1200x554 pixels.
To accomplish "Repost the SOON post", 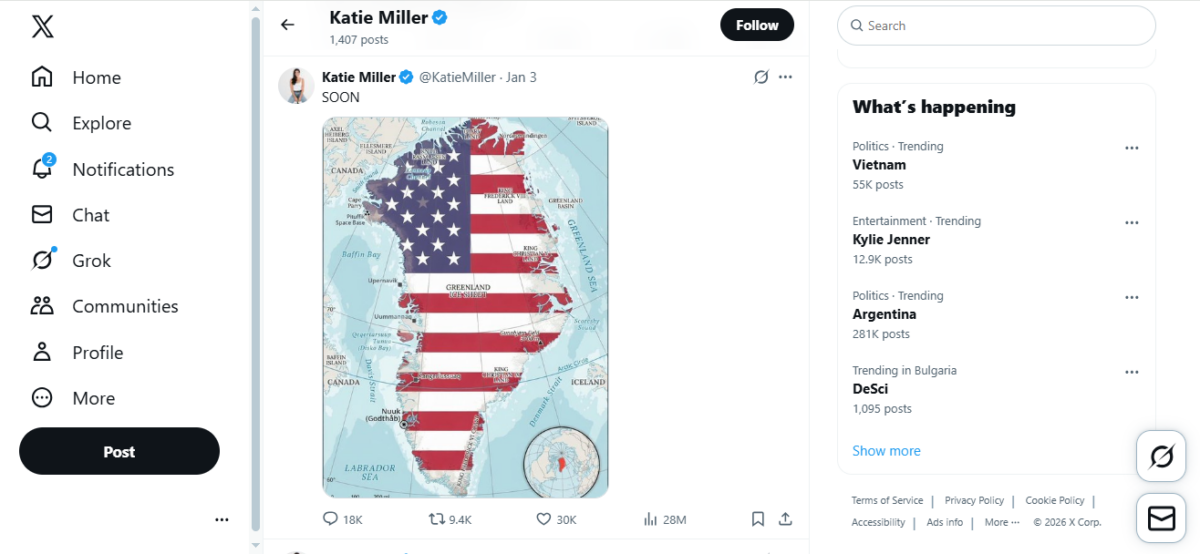I will (437, 519).
